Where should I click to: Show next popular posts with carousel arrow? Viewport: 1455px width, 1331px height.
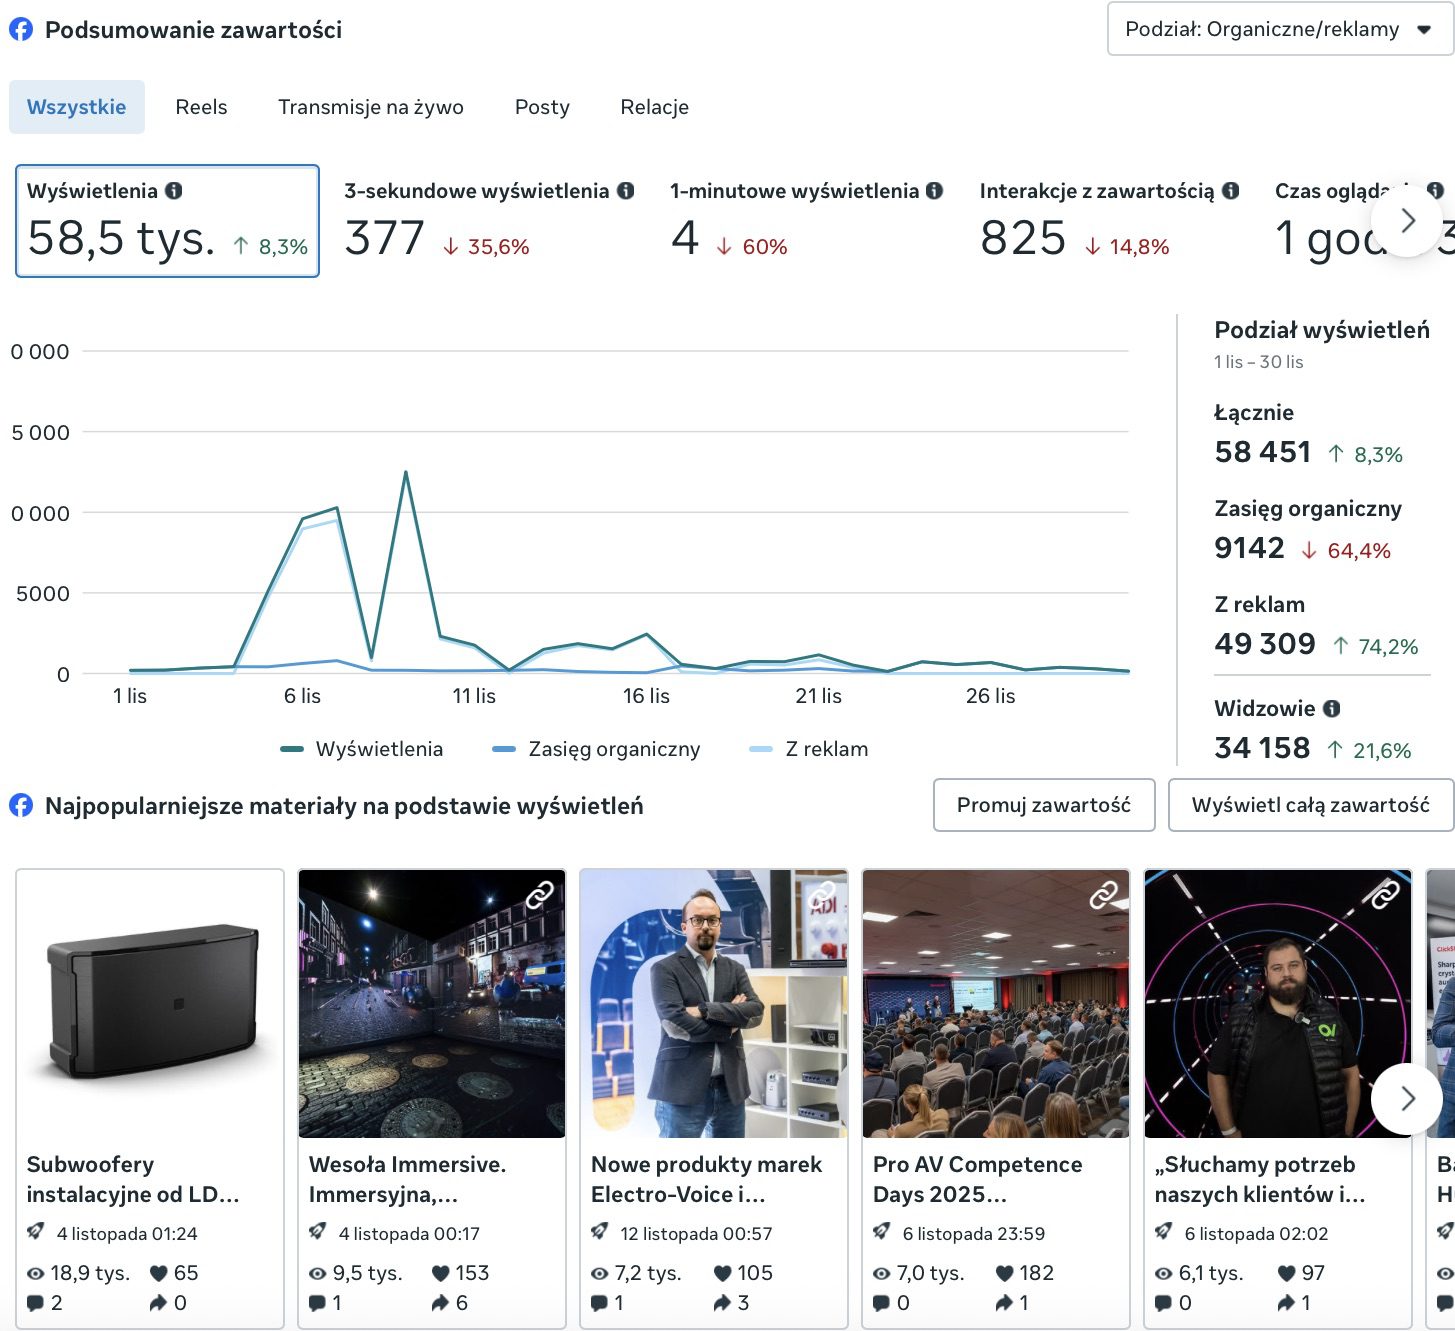(x=1407, y=1099)
